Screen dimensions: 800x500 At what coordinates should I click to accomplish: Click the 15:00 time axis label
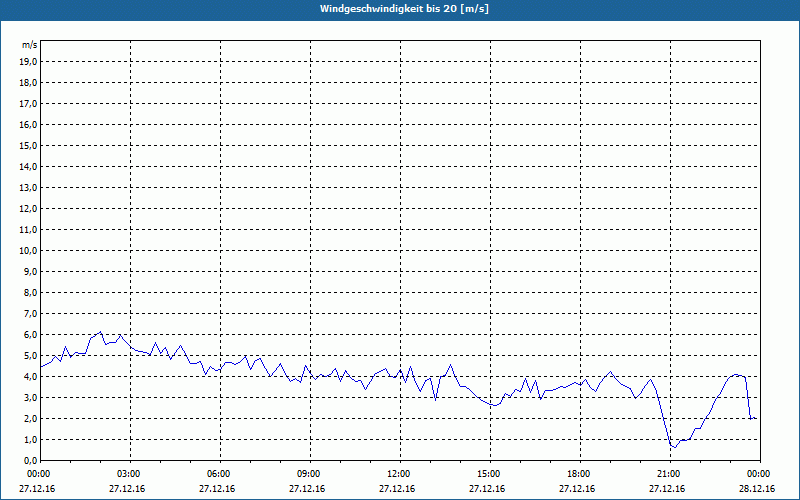[x=488, y=473]
